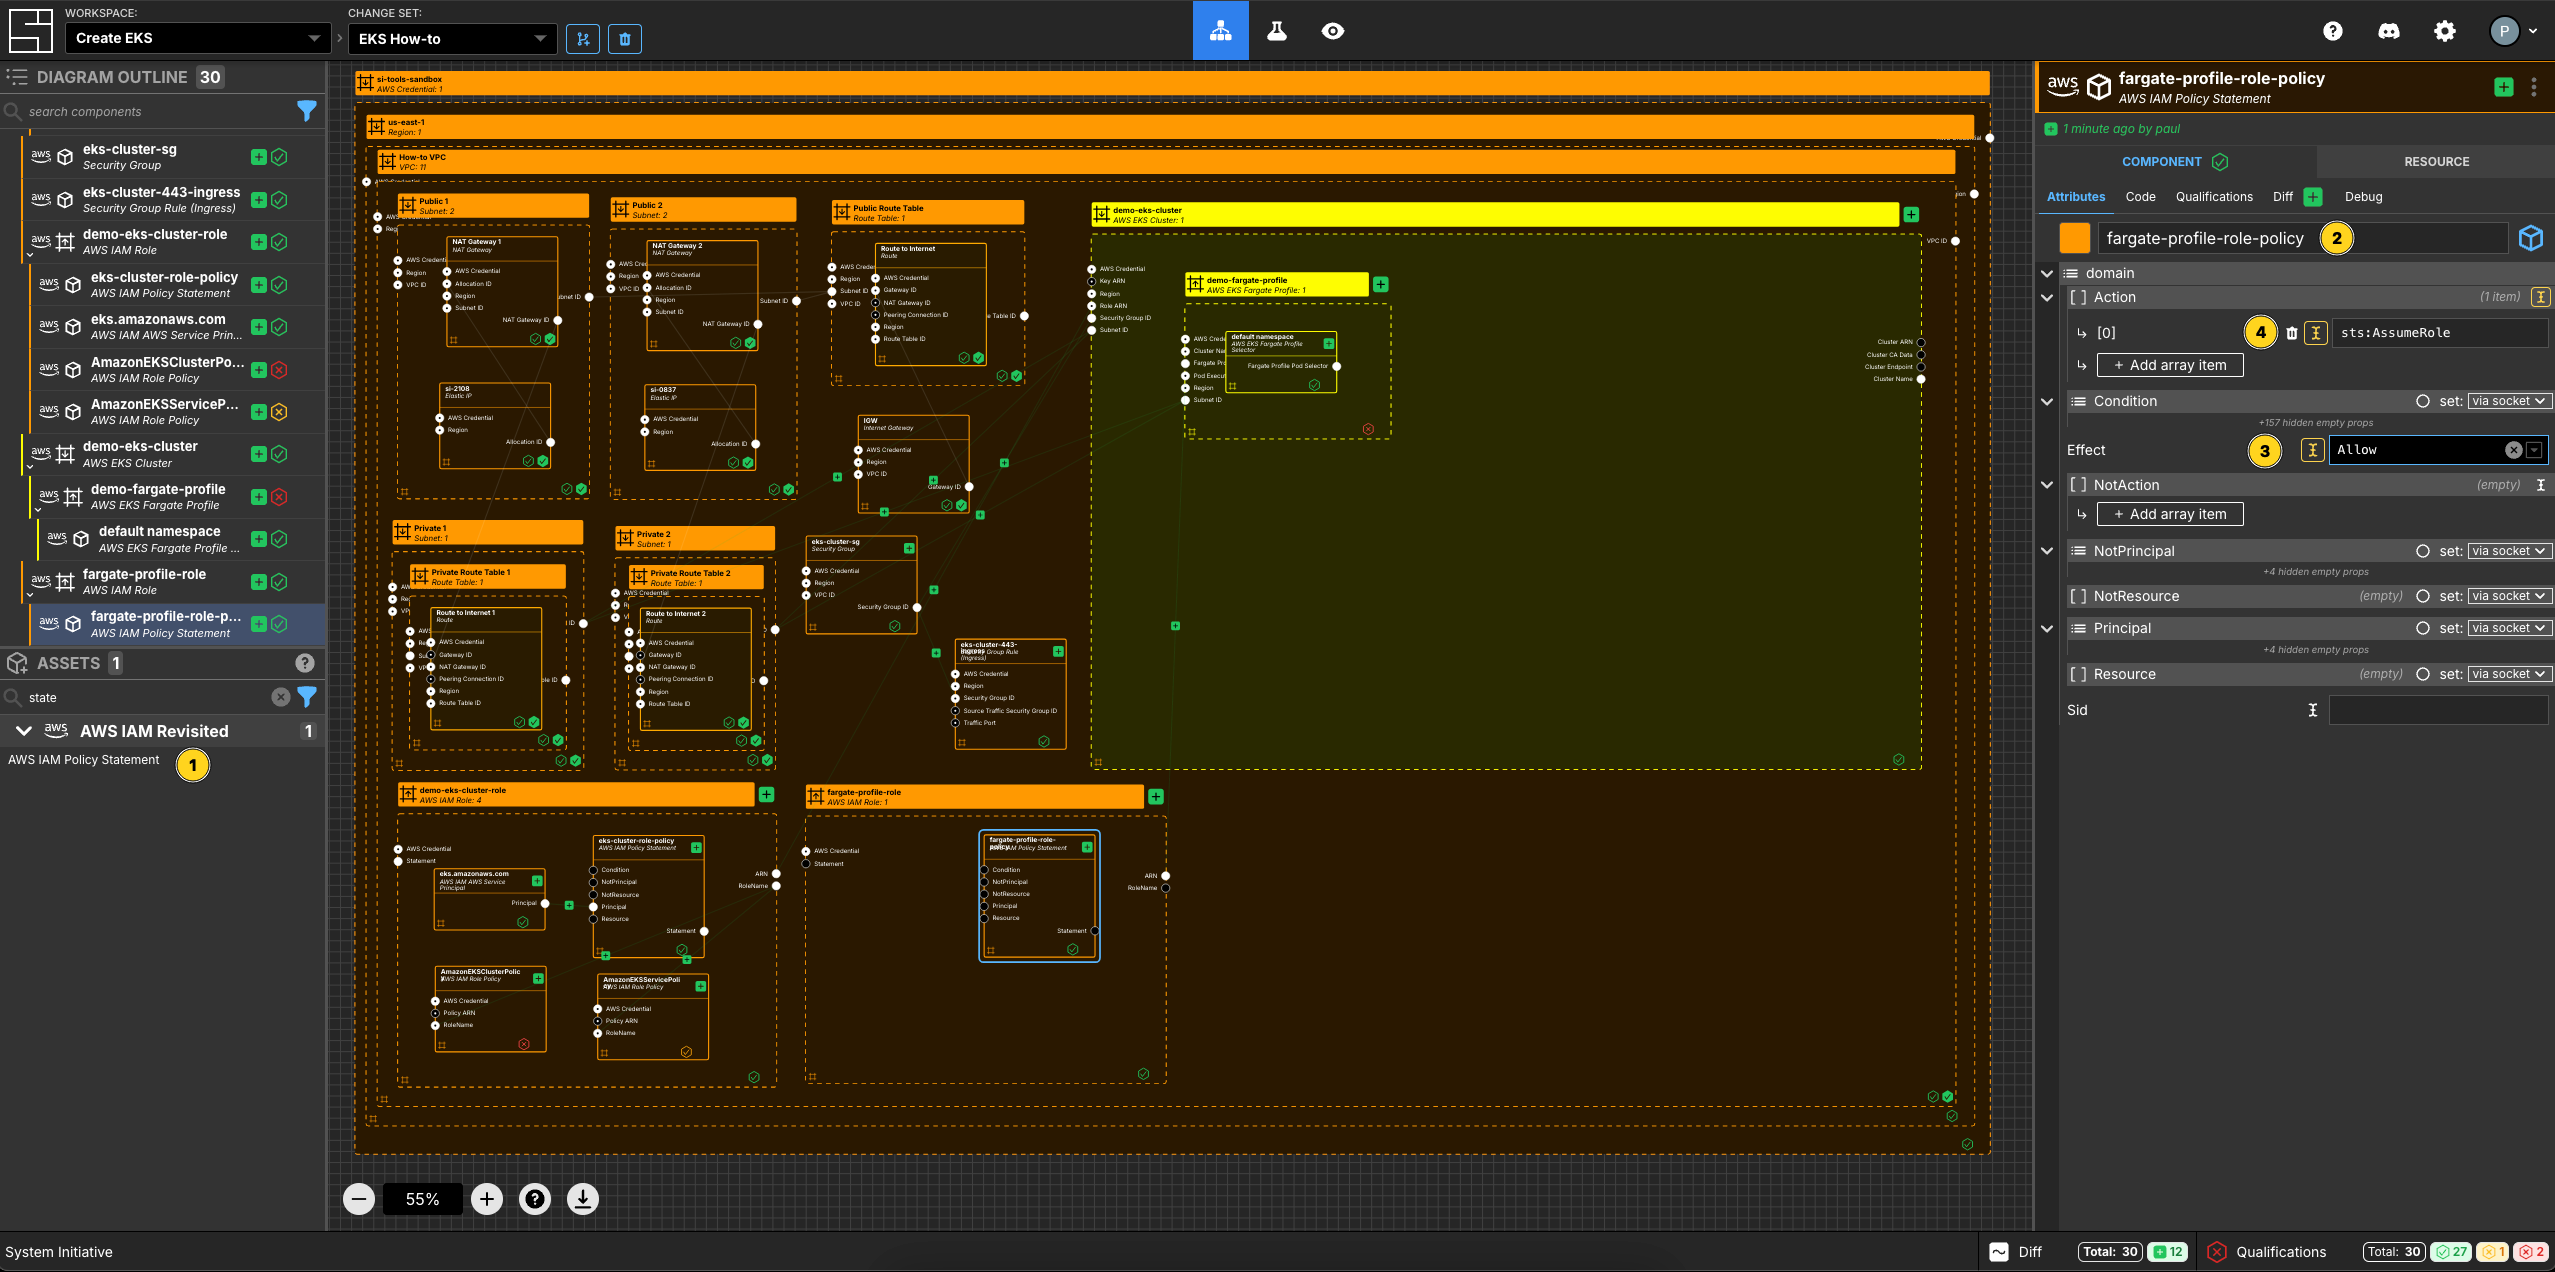The width and height of the screenshot is (2555, 1272).
Task: Click the Total 30 qualifications counter
Action: 2393,1252
